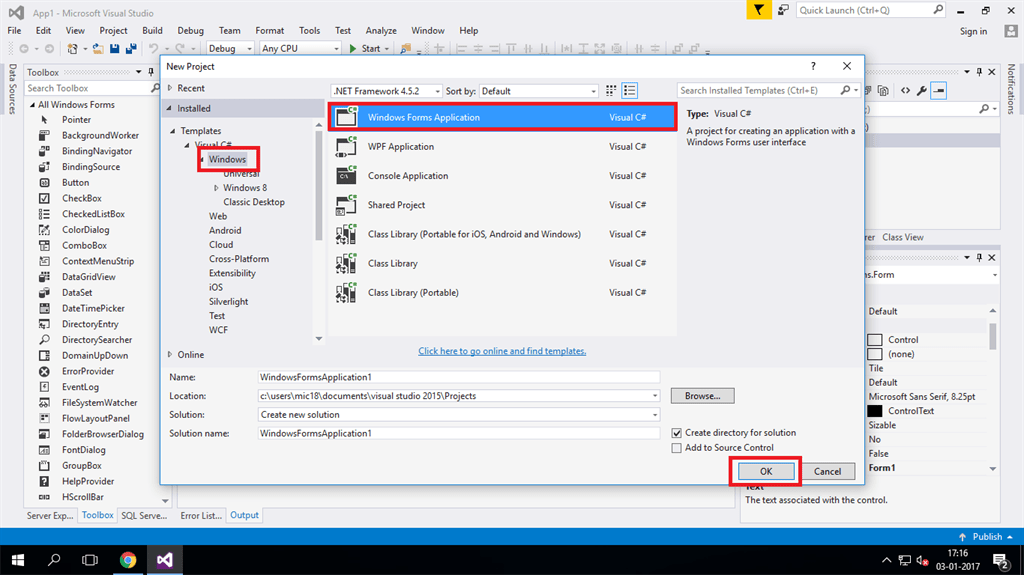Viewport: 1024px width, 575px height.
Task: Select the DateTimePicker icon in Toolbox
Action: tap(44, 308)
